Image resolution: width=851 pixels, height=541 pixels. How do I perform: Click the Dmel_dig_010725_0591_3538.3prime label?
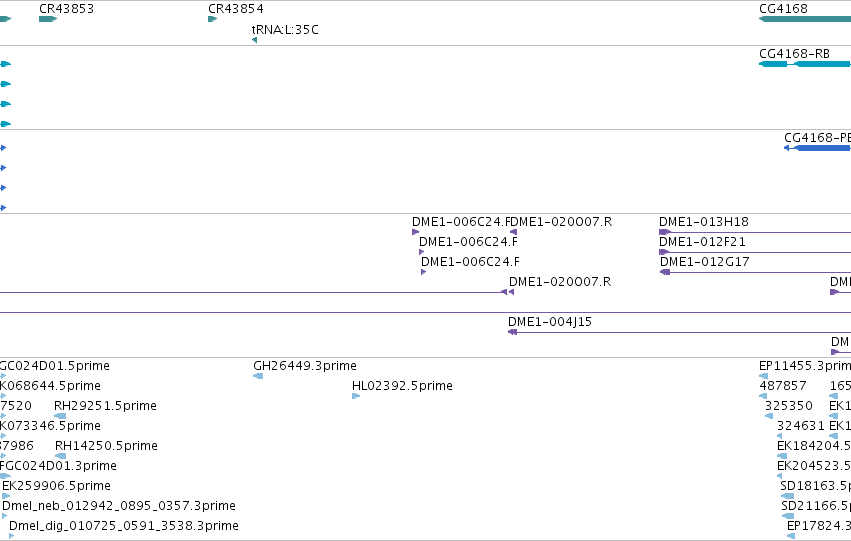point(124,526)
